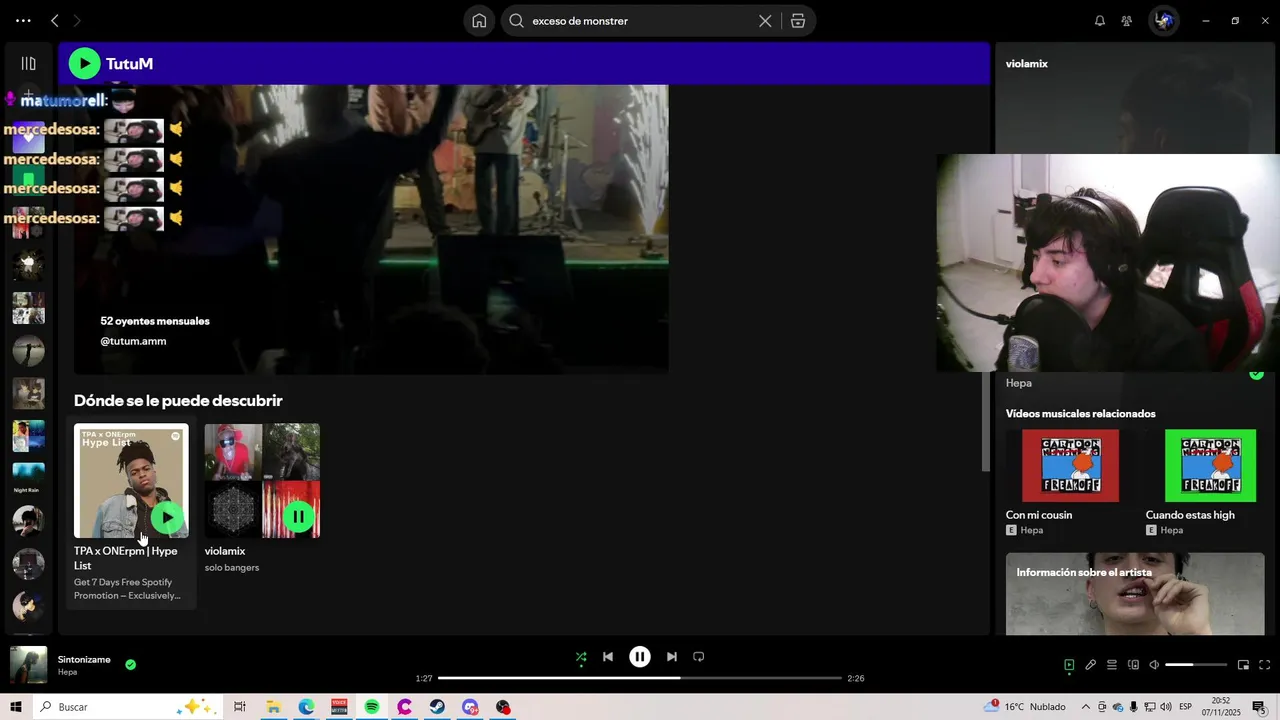Viewport: 1280px width, 720px height.
Task: Show hidden system tray icons
Action: 1086,707
